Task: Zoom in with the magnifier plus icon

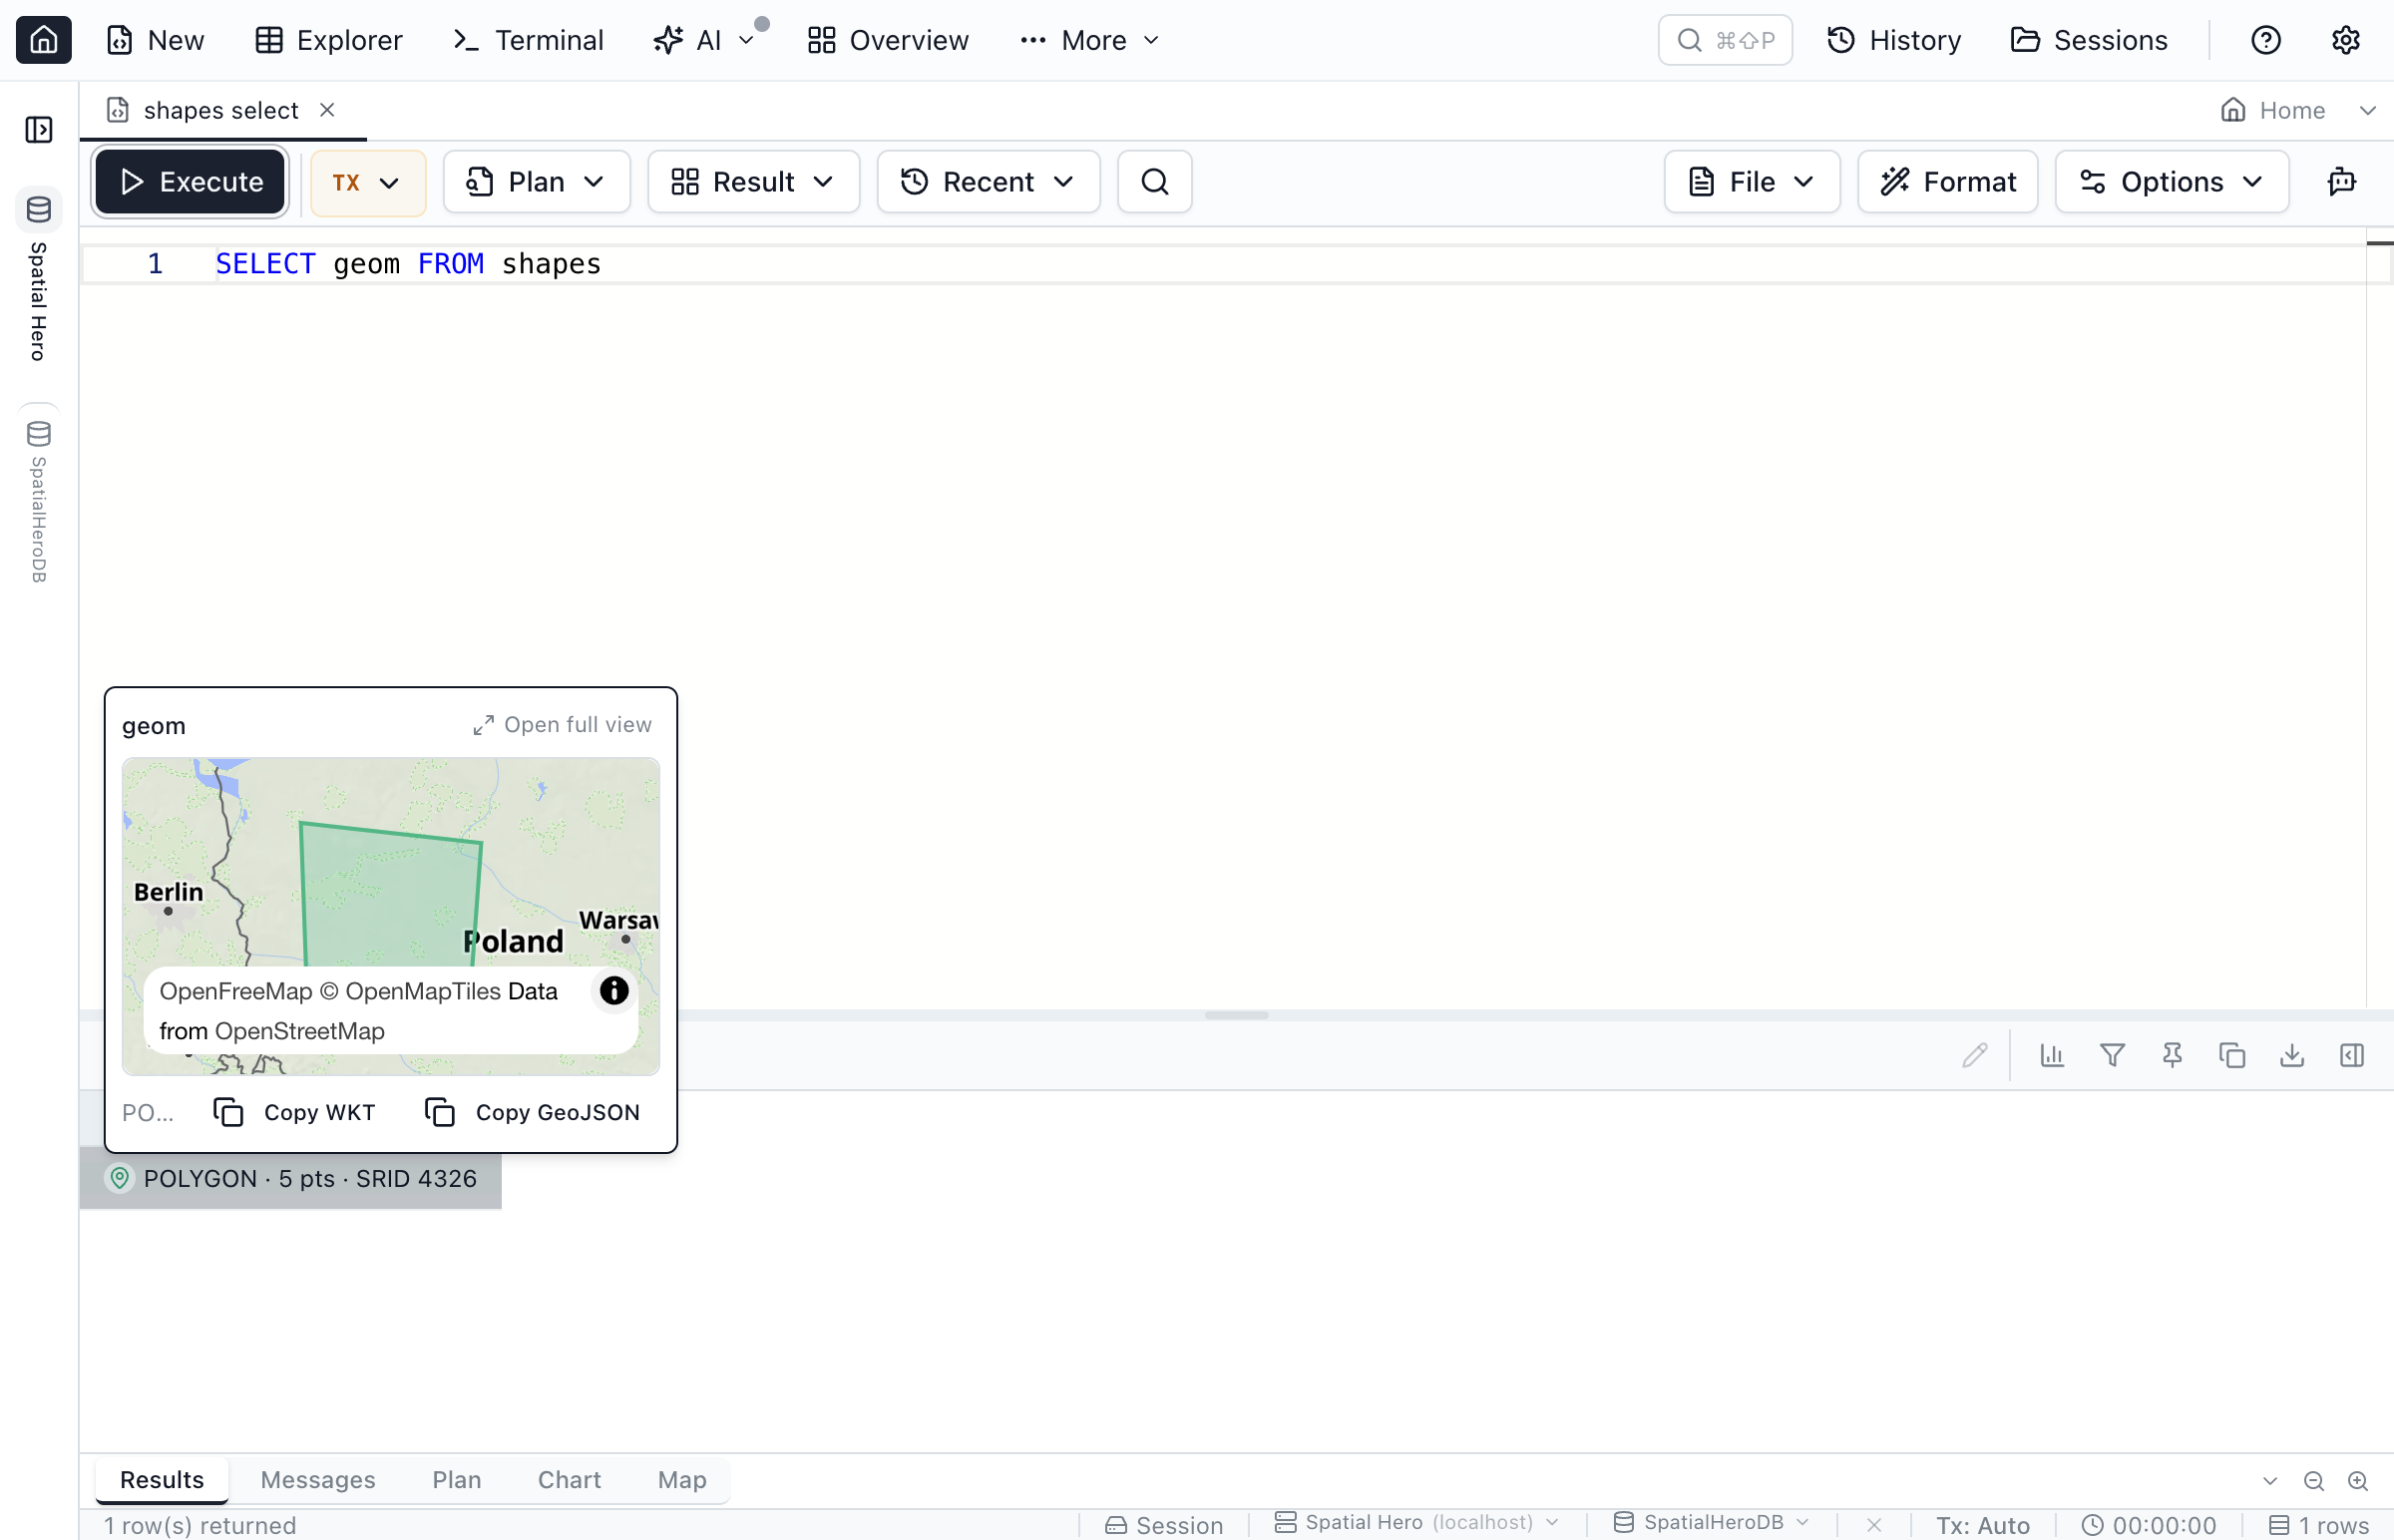Action: [x=2357, y=1481]
